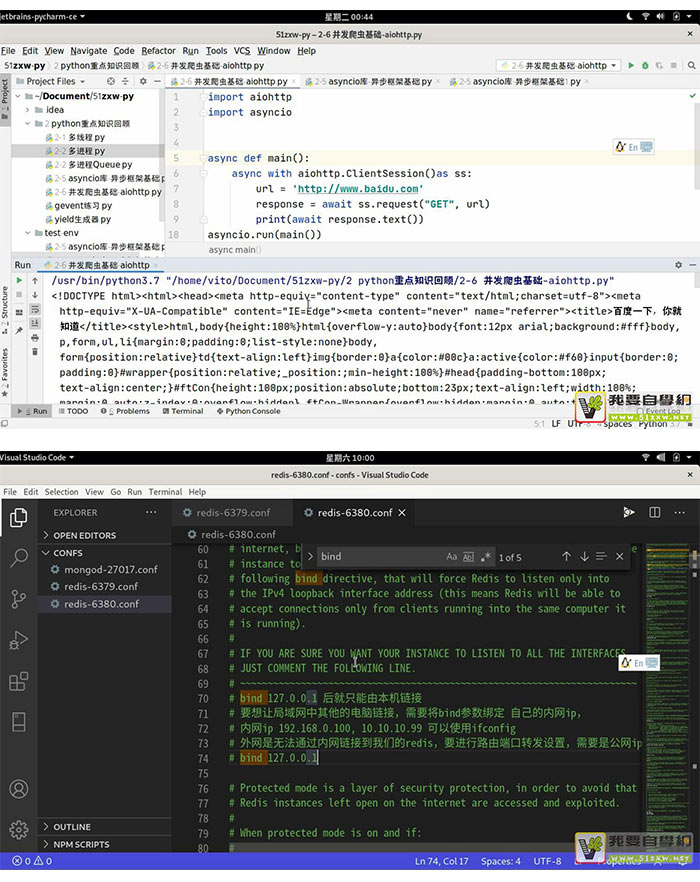Click Run with Coverage icon in PyCharm toolbar
This screenshot has width=700, height=882.
point(659,65)
